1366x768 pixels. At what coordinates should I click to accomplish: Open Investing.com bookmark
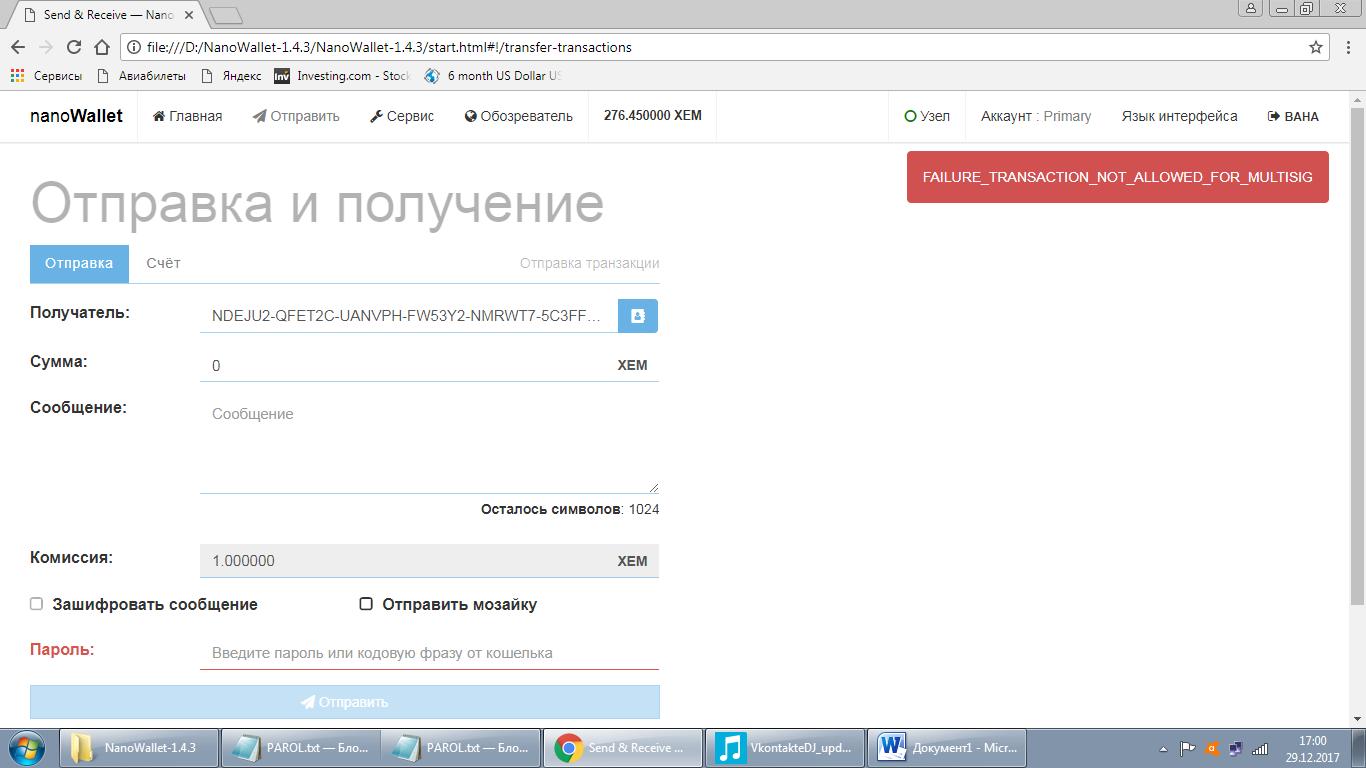tap(342, 76)
